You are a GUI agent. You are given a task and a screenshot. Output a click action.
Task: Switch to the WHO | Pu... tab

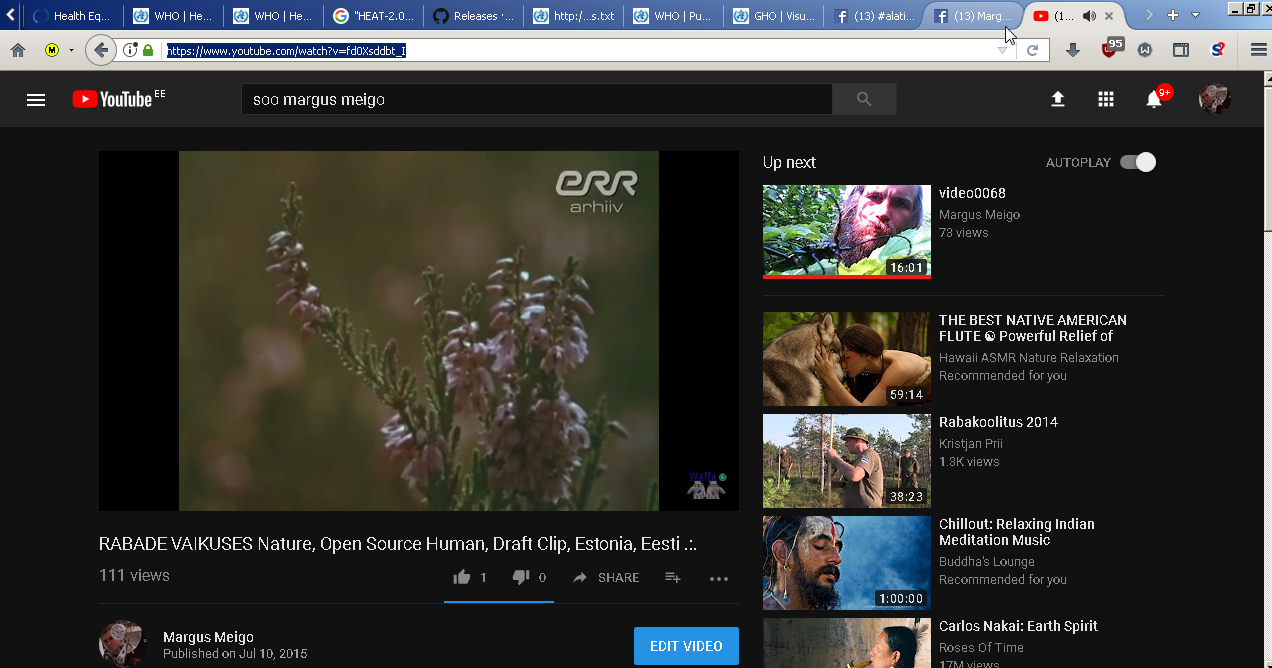pyautogui.click(x=674, y=16)
